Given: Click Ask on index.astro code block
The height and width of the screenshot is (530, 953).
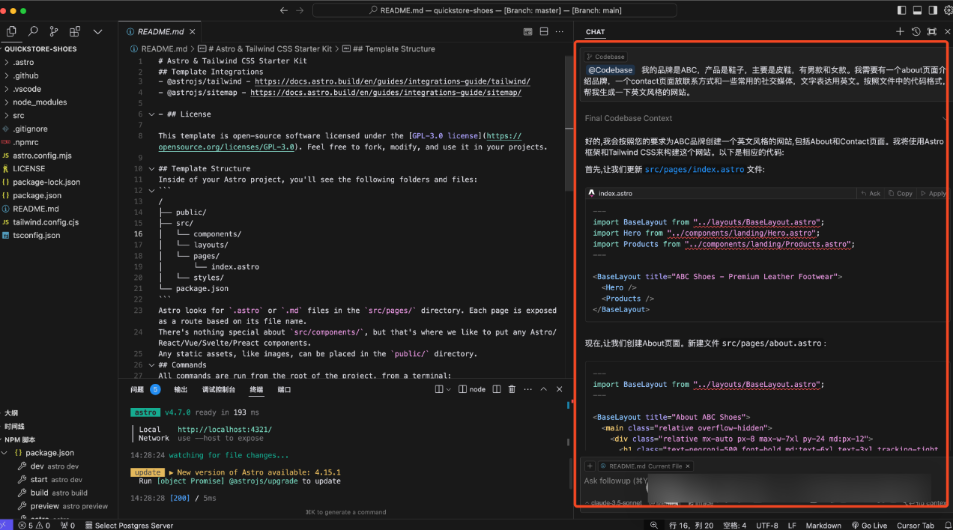Looking at the screenshot, I should tap(871, 193).
